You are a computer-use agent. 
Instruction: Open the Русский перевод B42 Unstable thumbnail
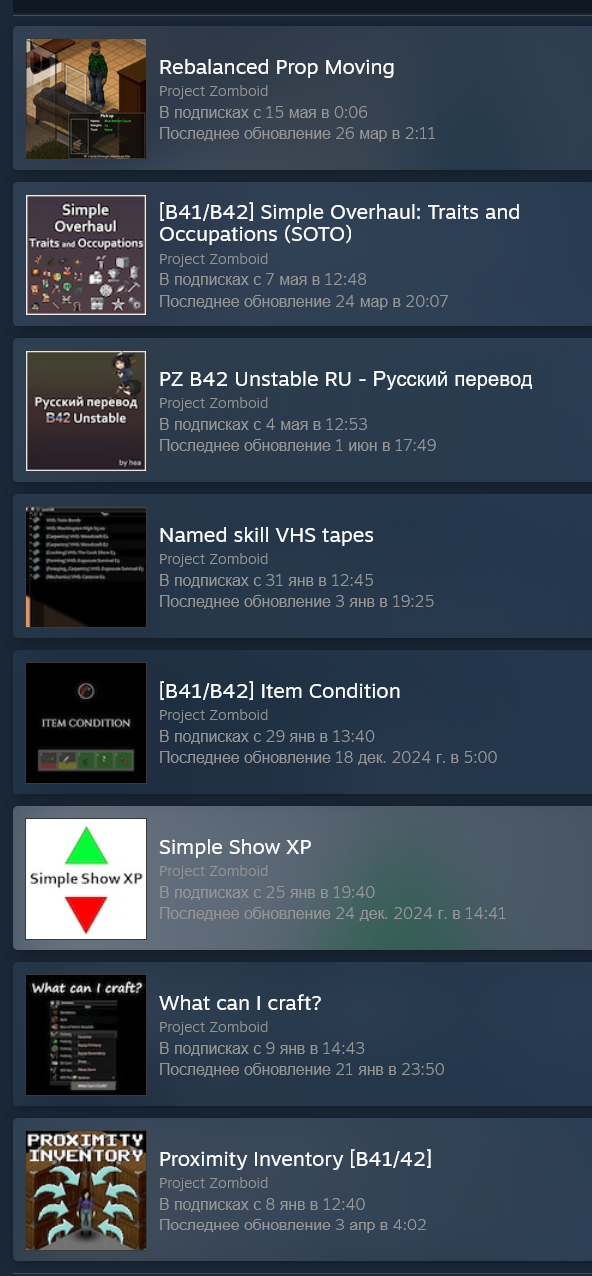pos(86,411)
